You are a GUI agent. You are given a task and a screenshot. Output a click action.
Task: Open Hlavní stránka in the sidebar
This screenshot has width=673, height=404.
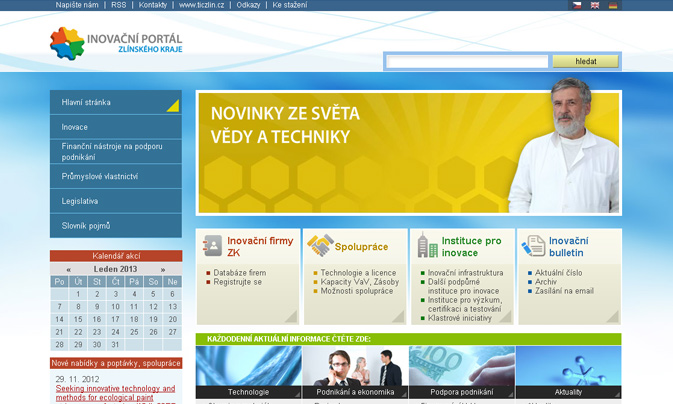pos(115,102)
